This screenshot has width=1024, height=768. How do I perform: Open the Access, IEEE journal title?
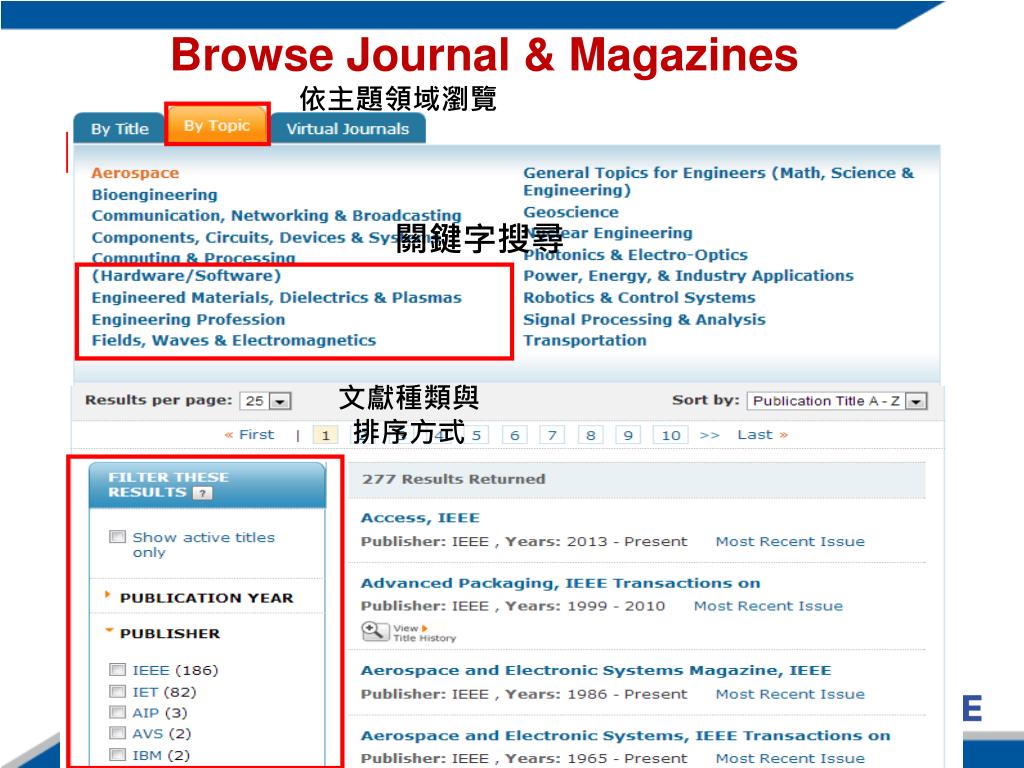click(x=420, y=518)
